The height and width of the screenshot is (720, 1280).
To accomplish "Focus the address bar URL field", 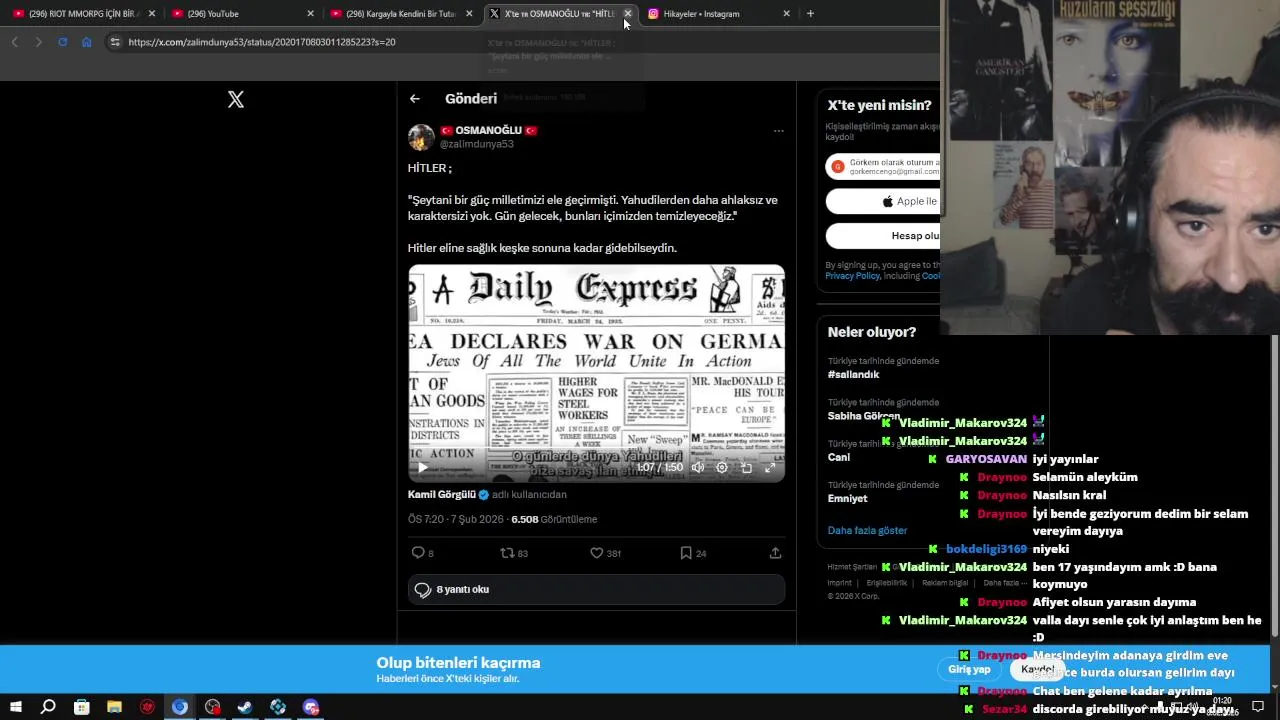I will [x=520, y=42].
